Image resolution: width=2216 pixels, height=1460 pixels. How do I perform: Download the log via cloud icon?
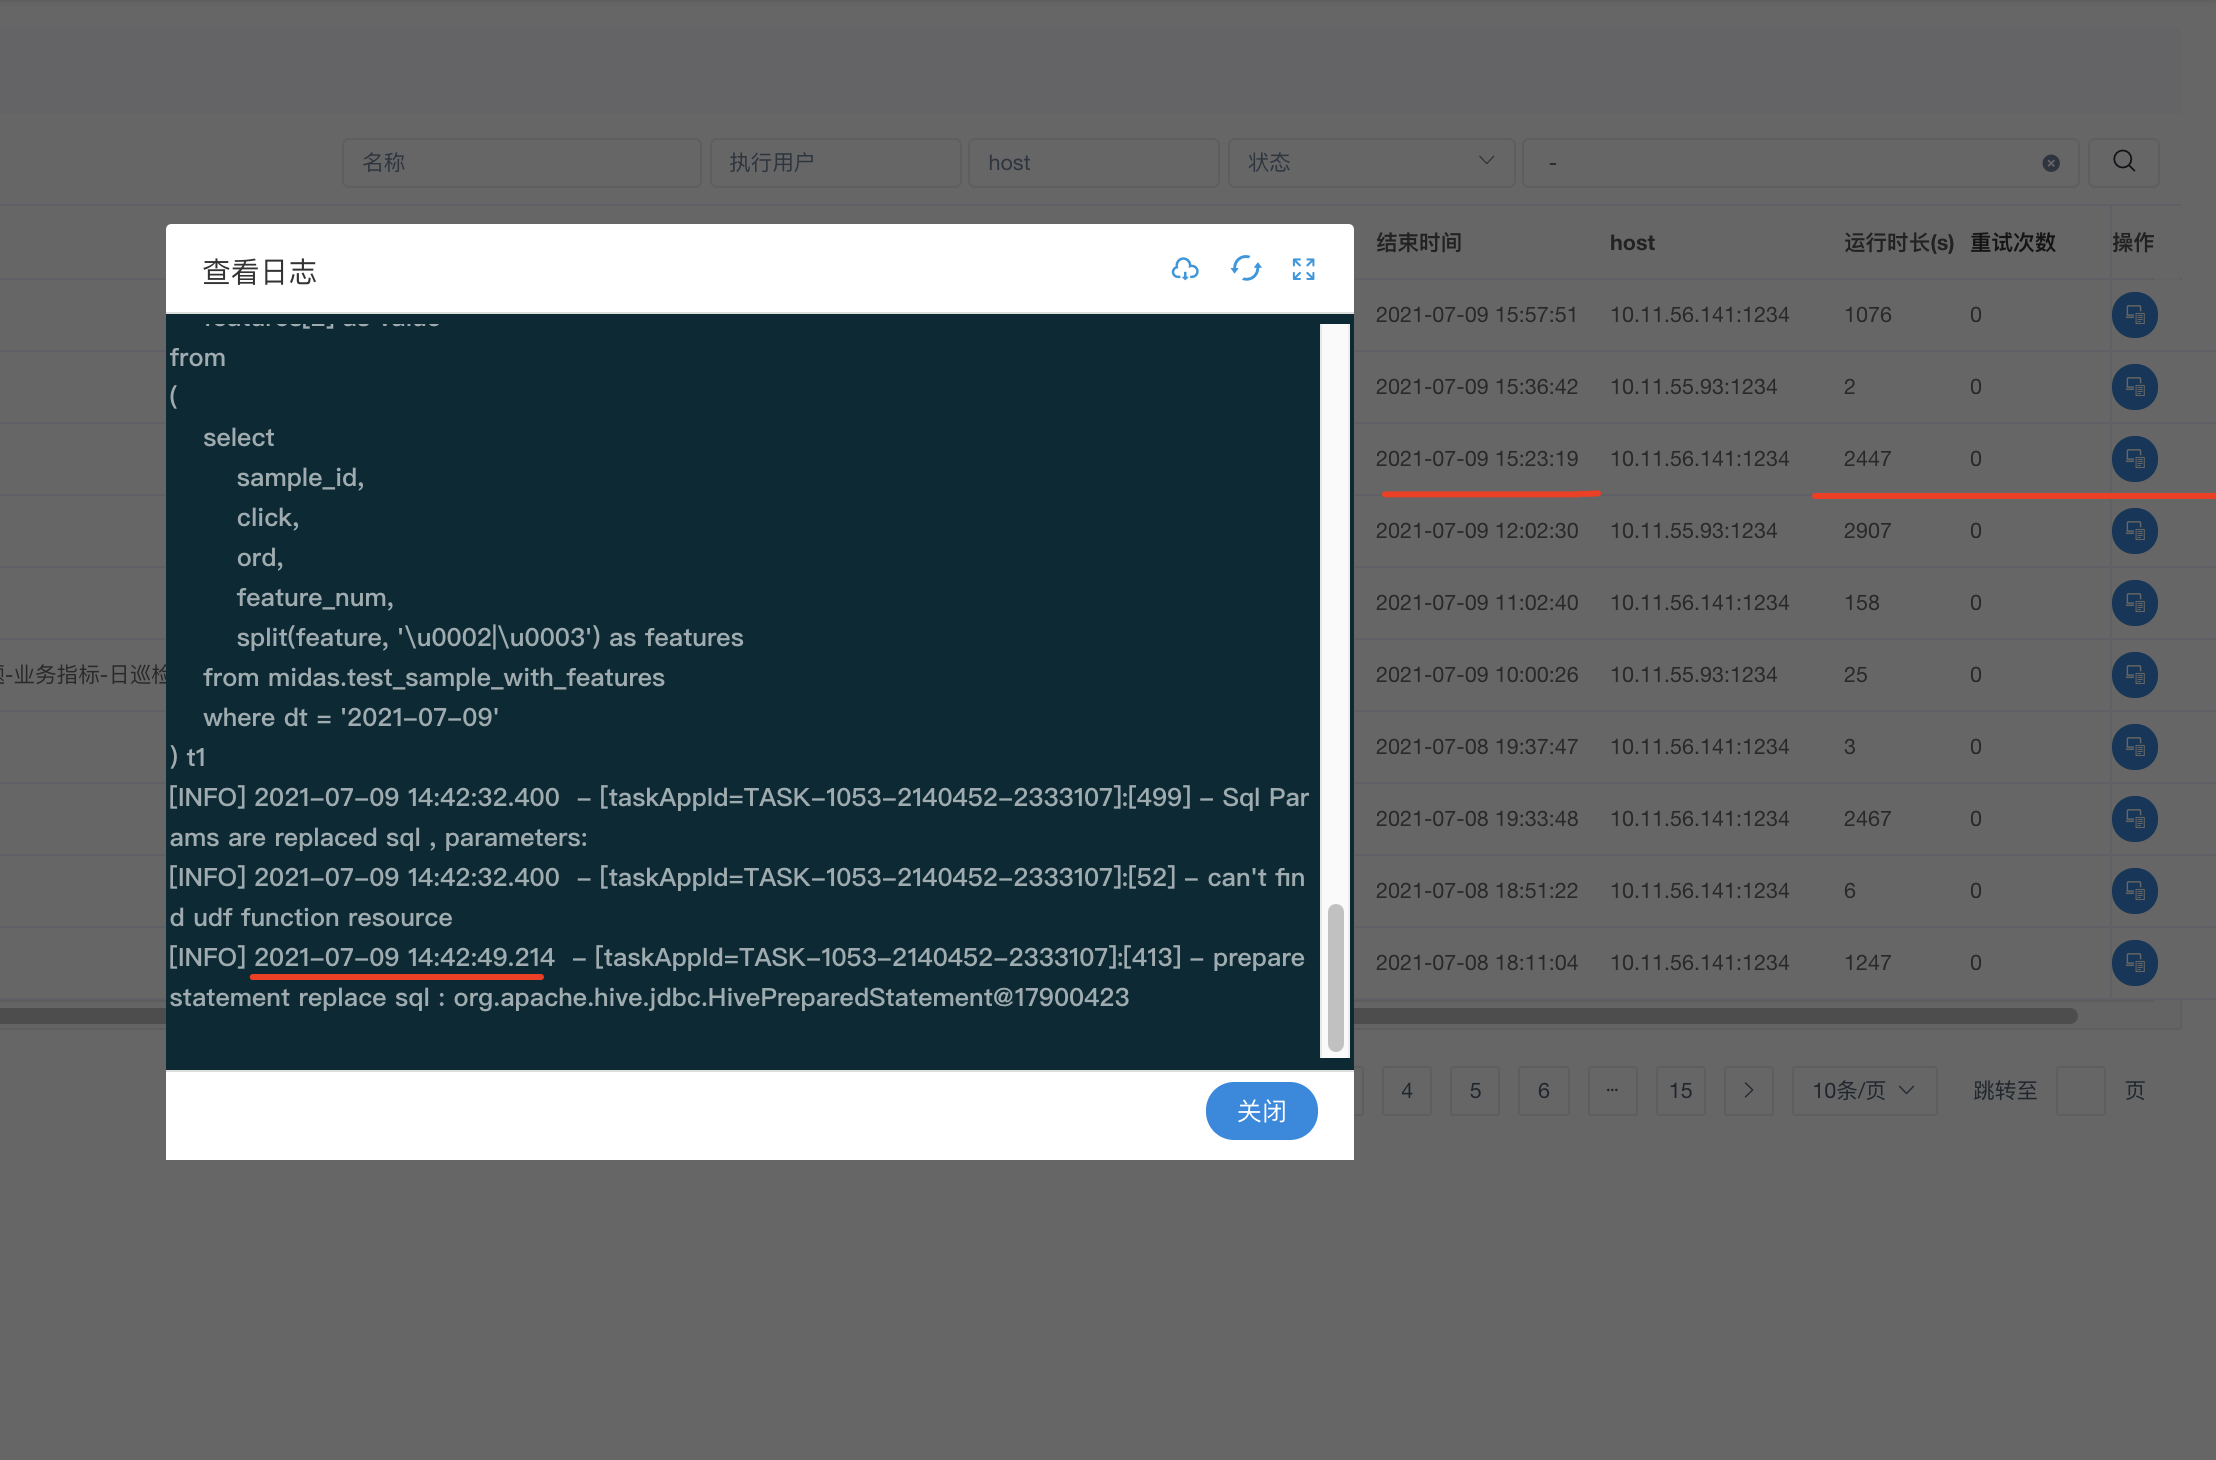(x=1185, y=269)
